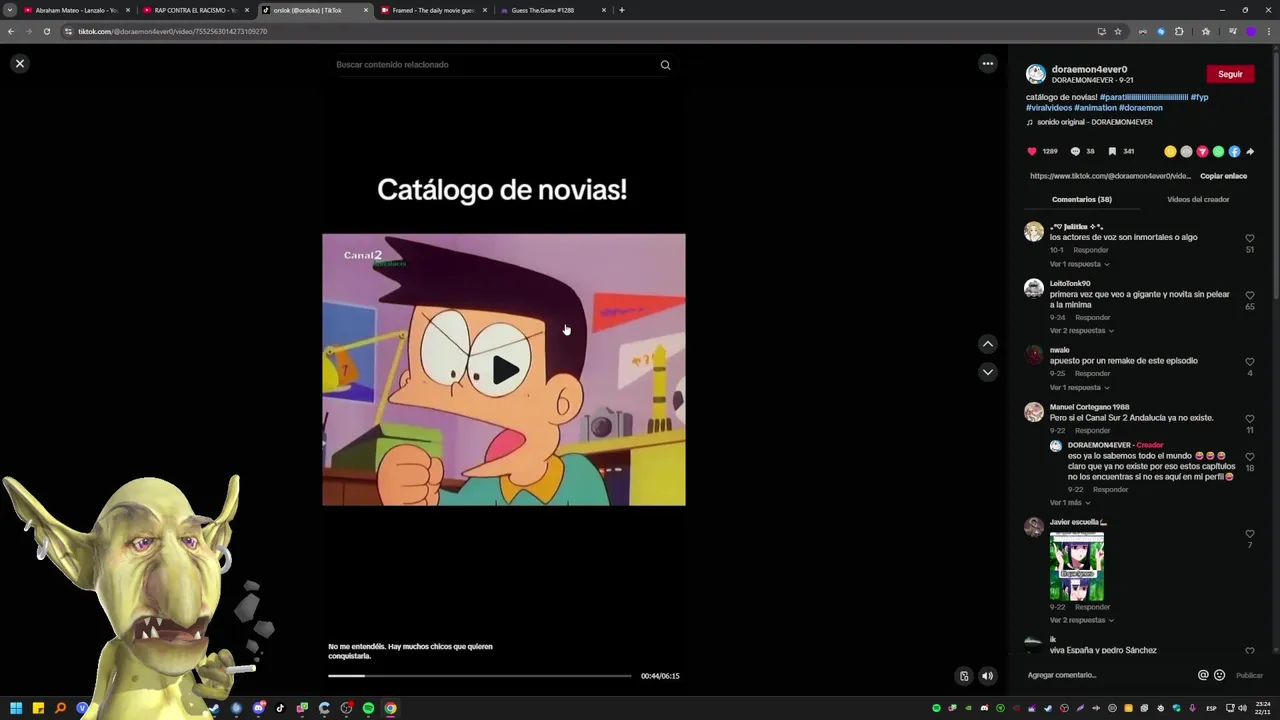Bookmark this page with the star icon
1280x720 pixels.
(x=1118, y=31)
